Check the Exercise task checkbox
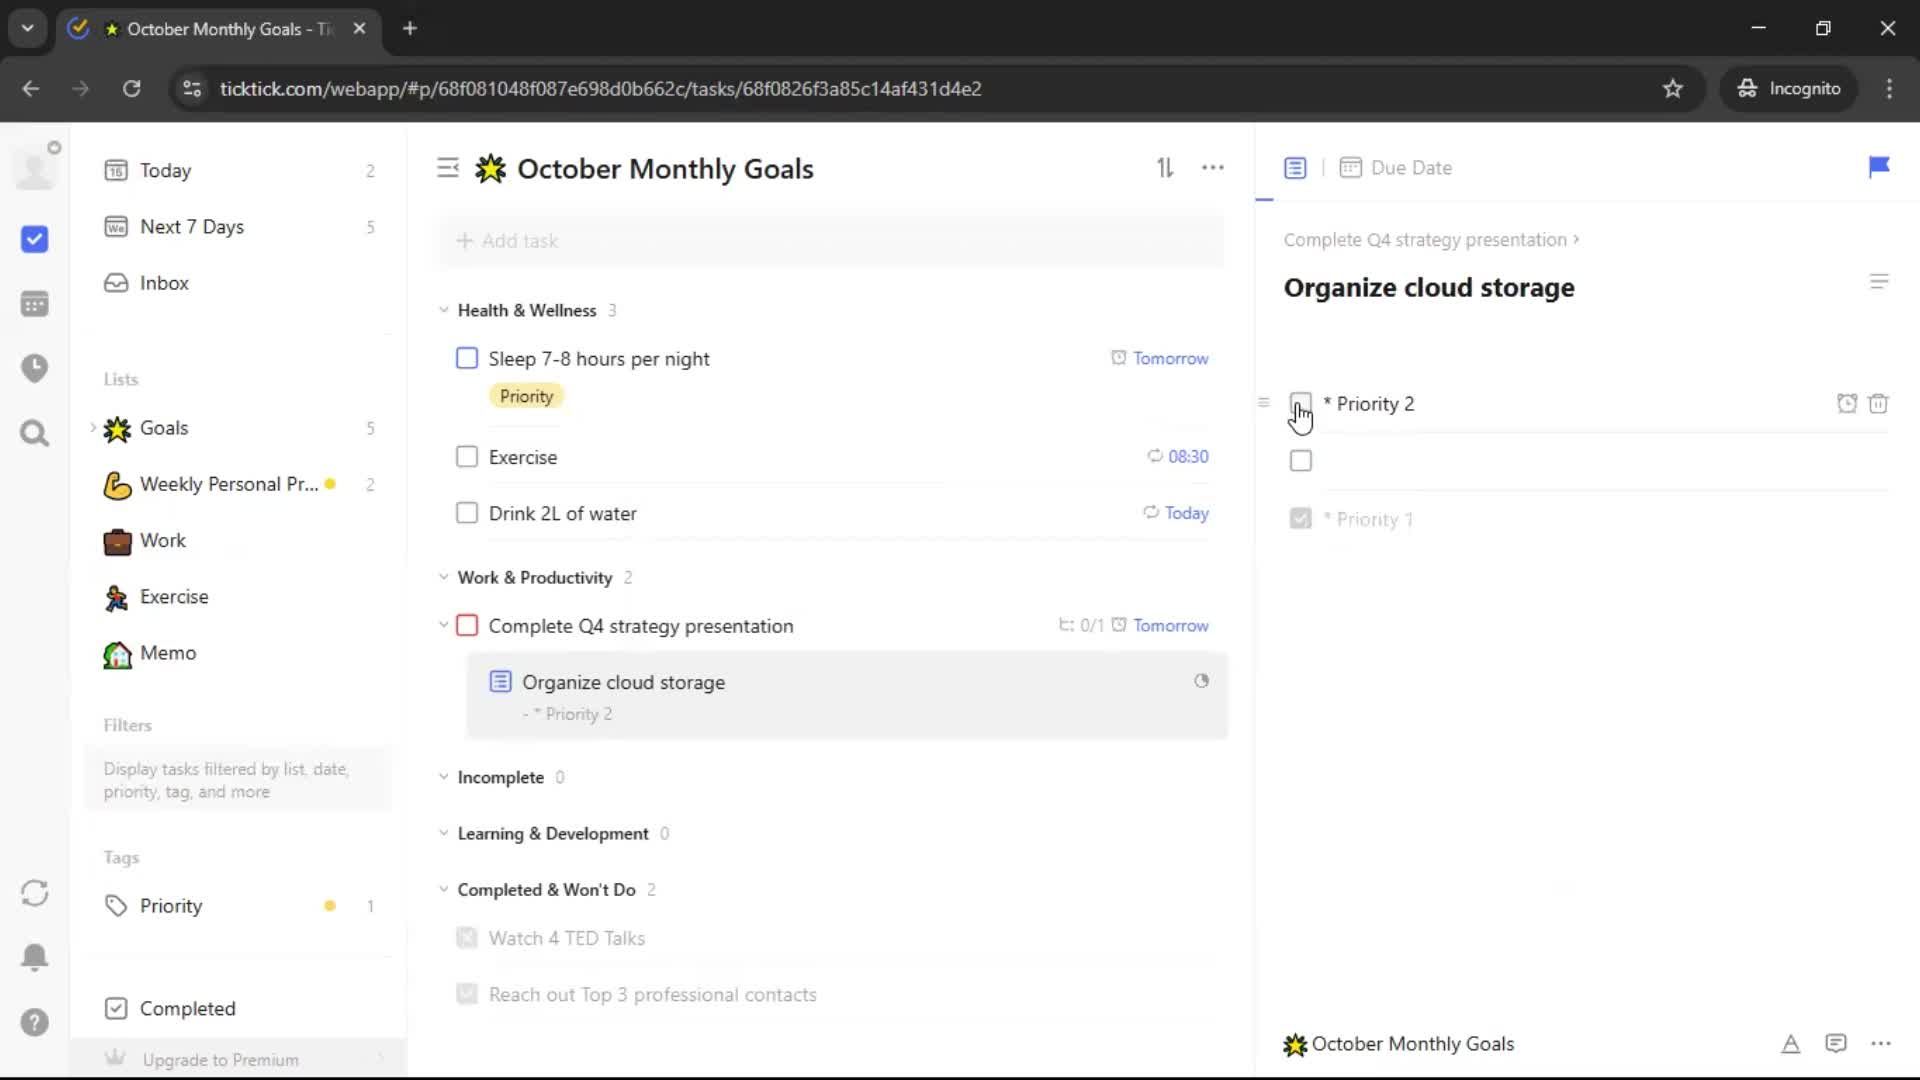Screen dimensions: 1920x1080 467,457
